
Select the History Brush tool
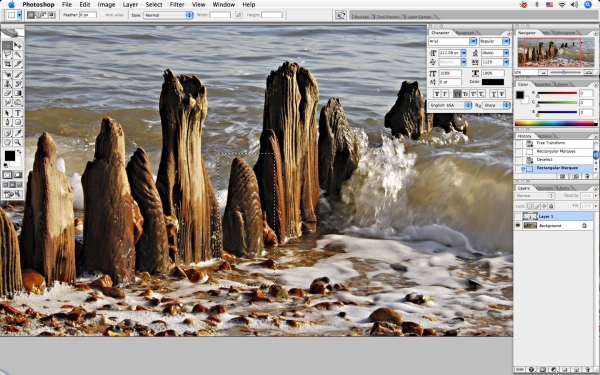click(18, 84)
